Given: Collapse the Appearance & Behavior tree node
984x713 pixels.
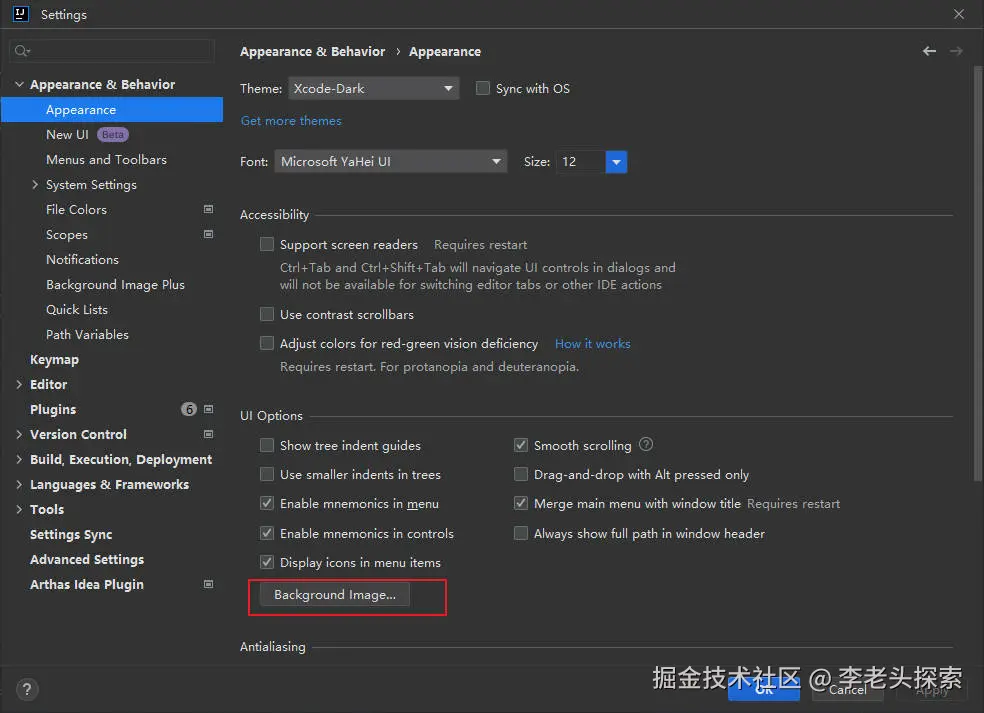Looking at the screenshot, I should click(x=19, y=84).
